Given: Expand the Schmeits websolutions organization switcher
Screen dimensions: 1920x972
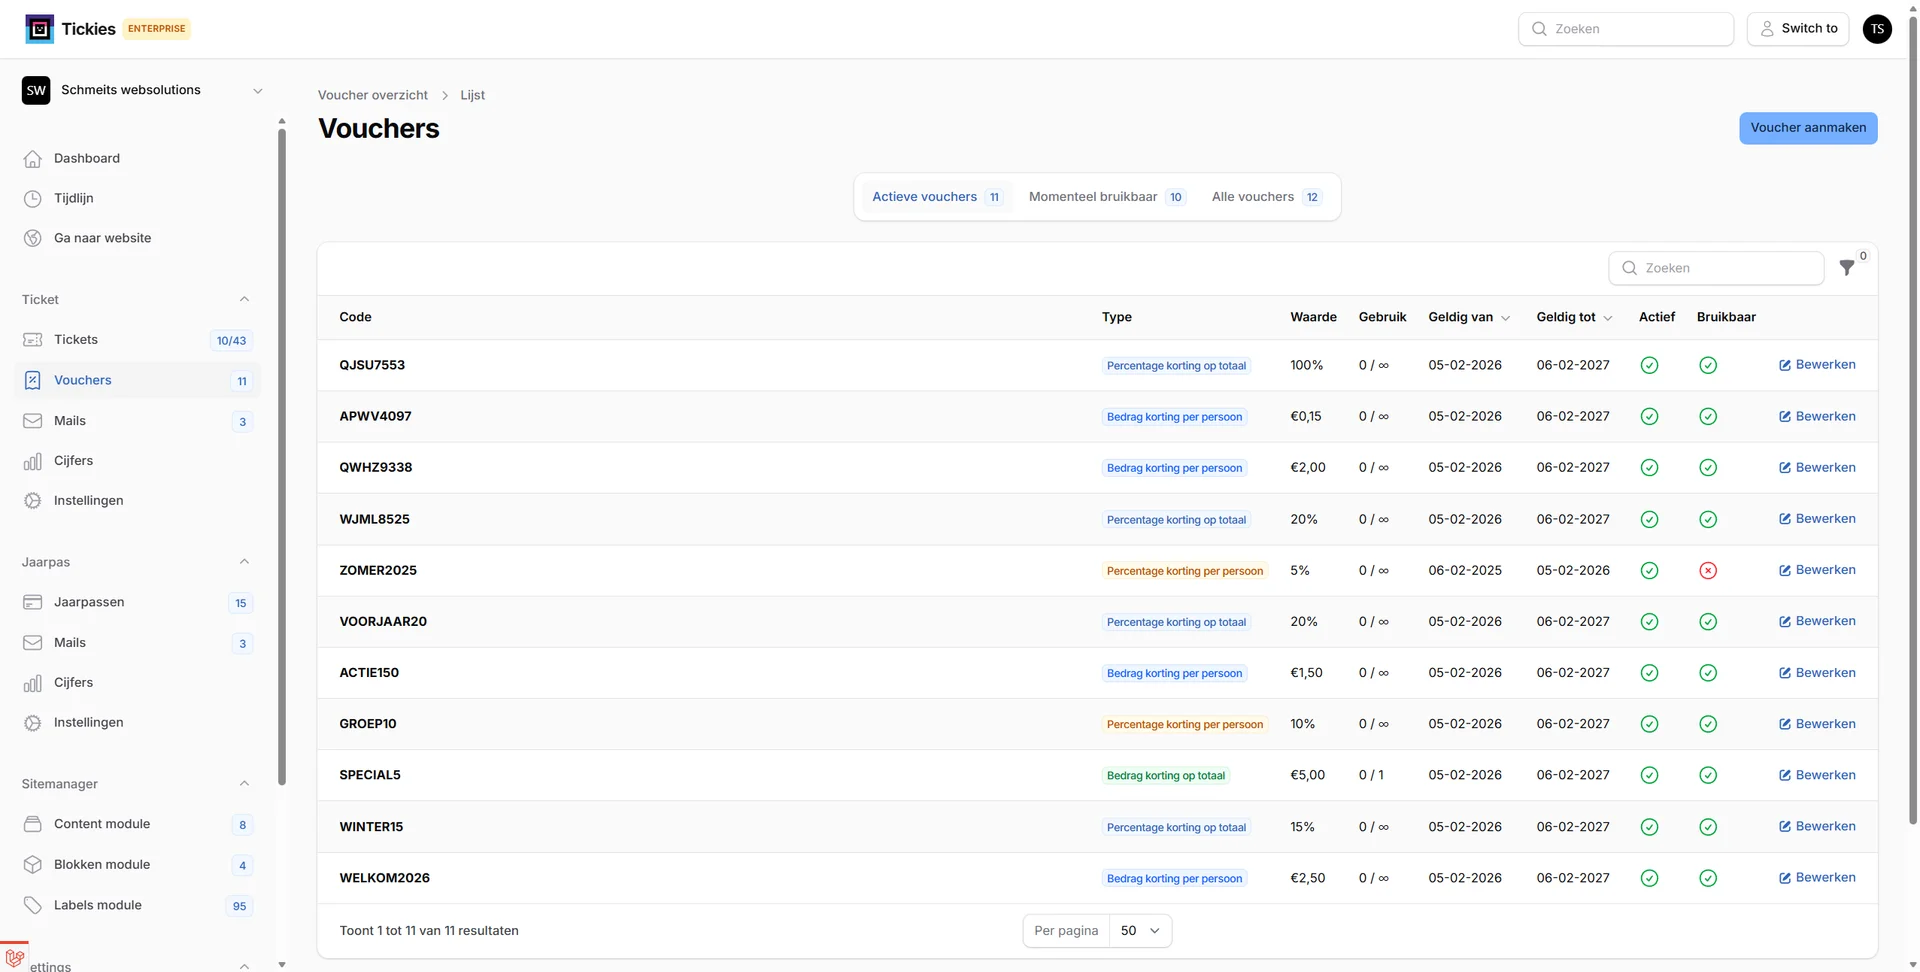Looking at the screenshot, I should tap(257, 91).
